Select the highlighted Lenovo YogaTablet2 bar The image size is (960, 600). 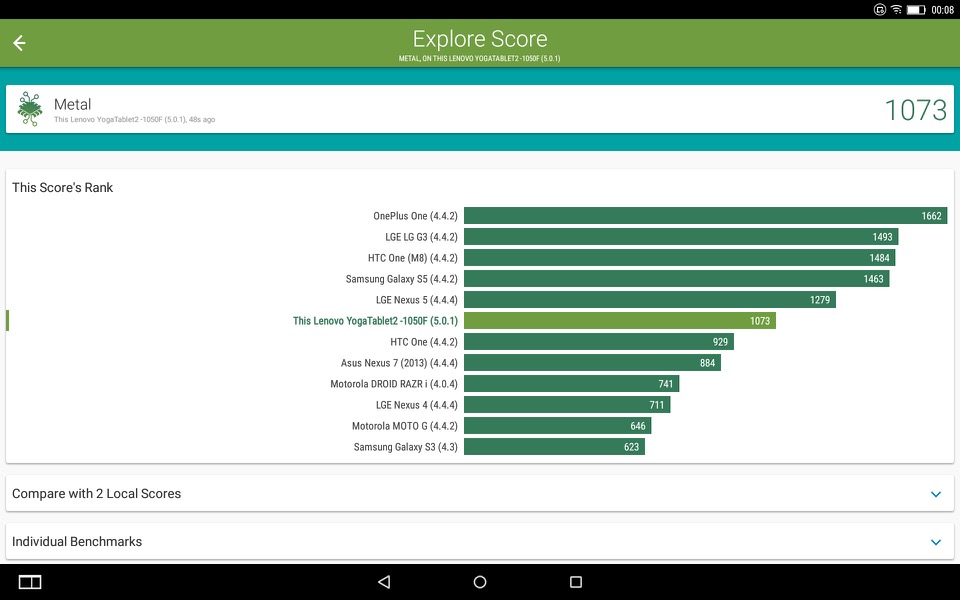click(620, 321)
